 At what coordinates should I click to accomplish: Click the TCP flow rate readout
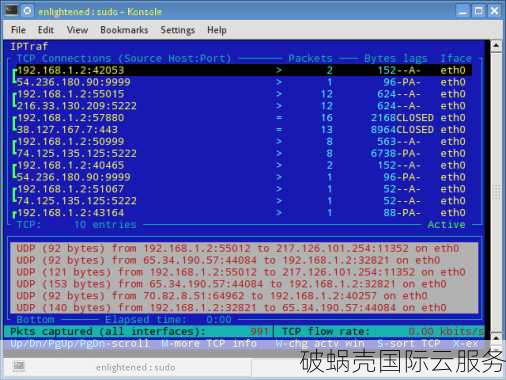pyautogui.click(x=382, y=332)
